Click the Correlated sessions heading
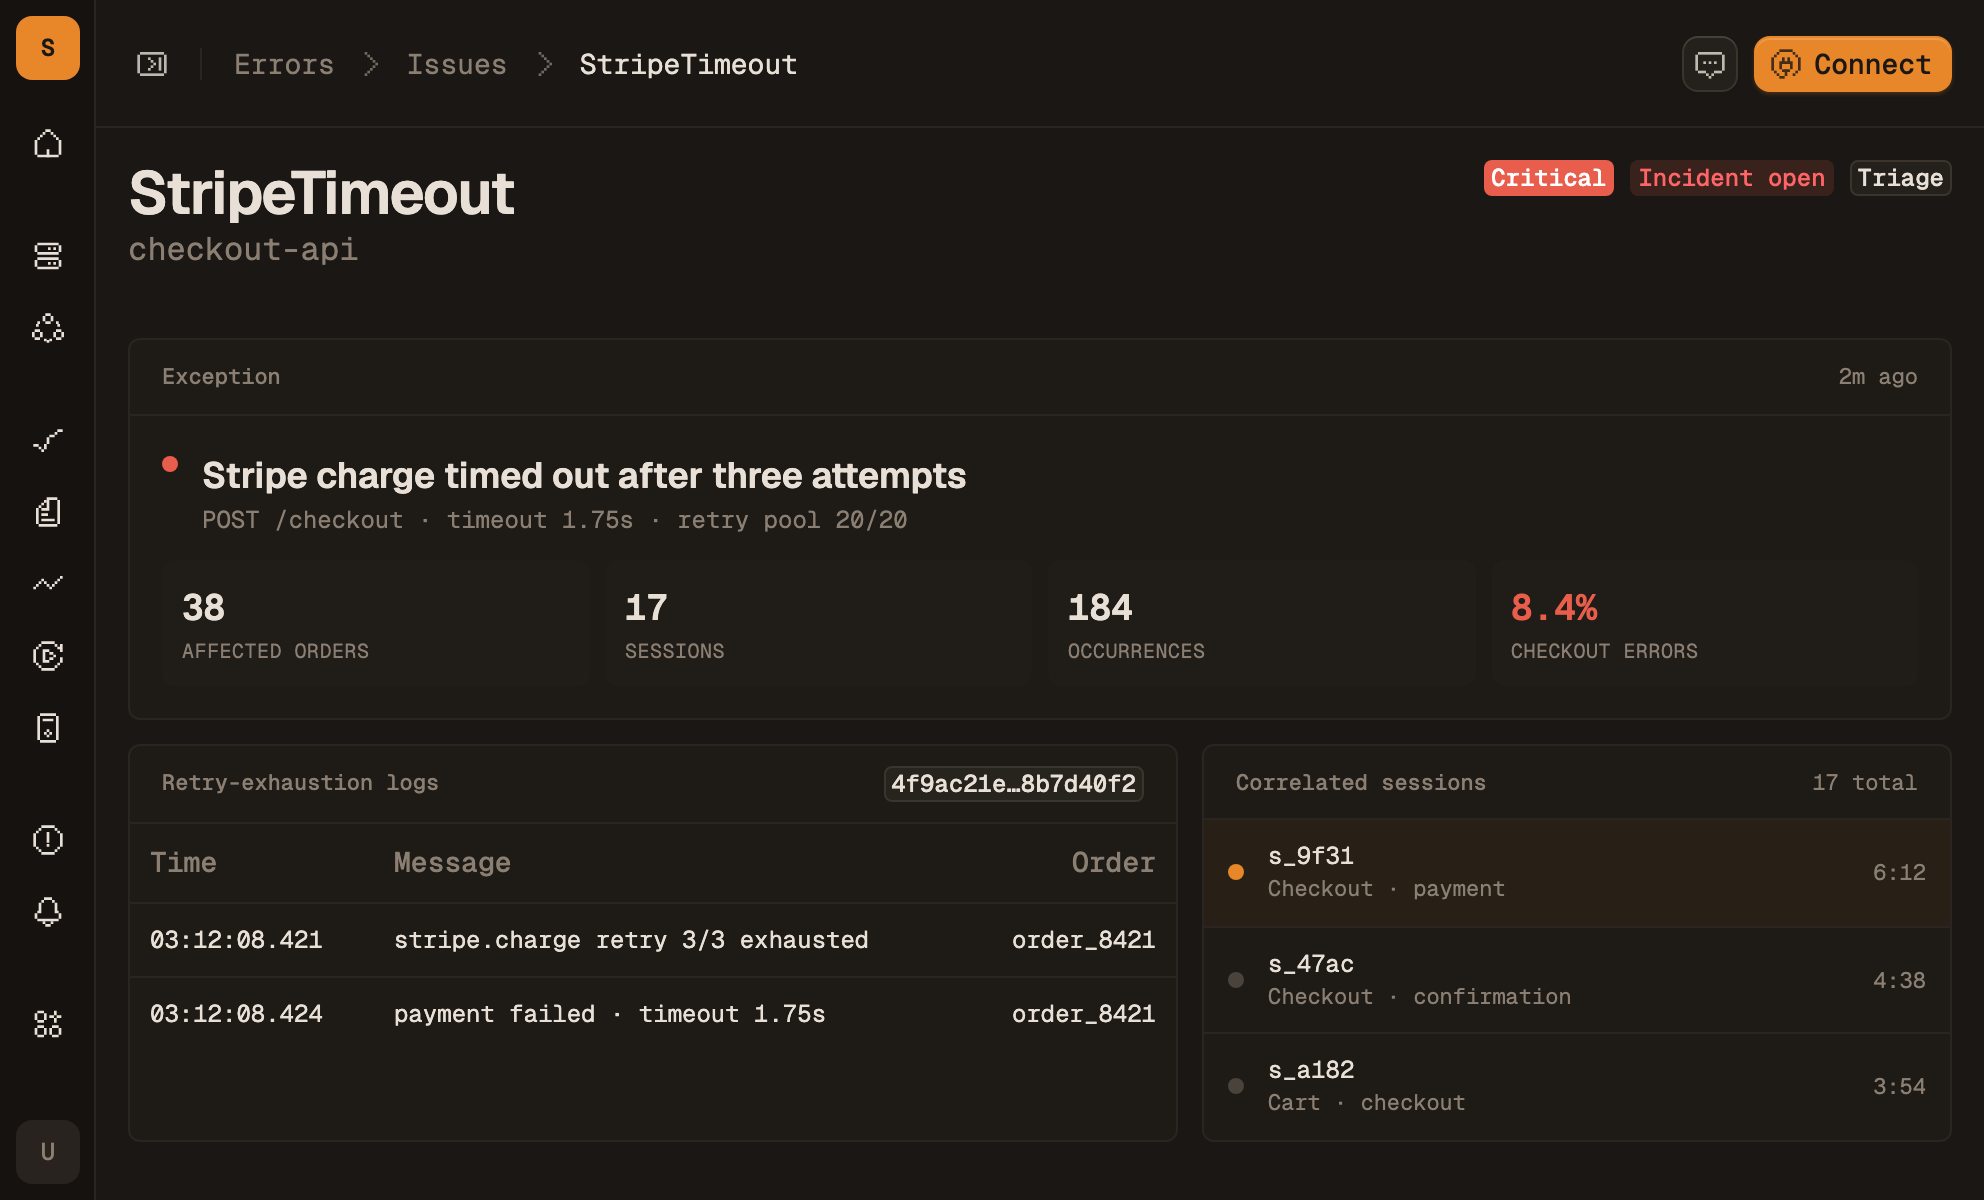Image resolution: width=1984 pixels, height=1200 pixels. click(x=1360, y=783)
